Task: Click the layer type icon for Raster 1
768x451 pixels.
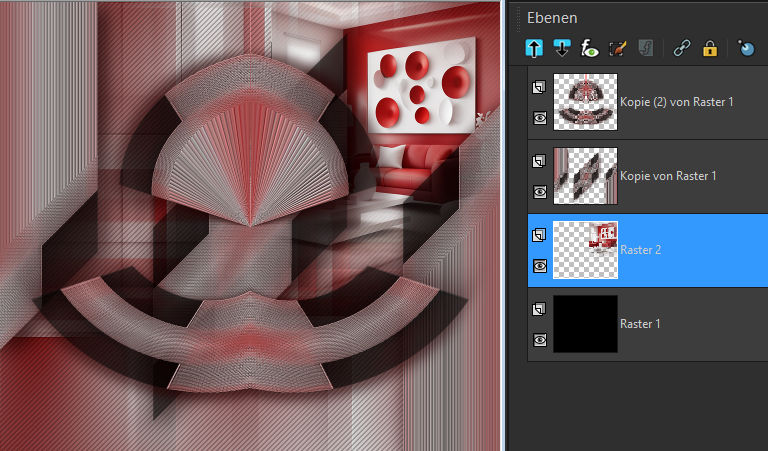Action: (x=539, y=309)
